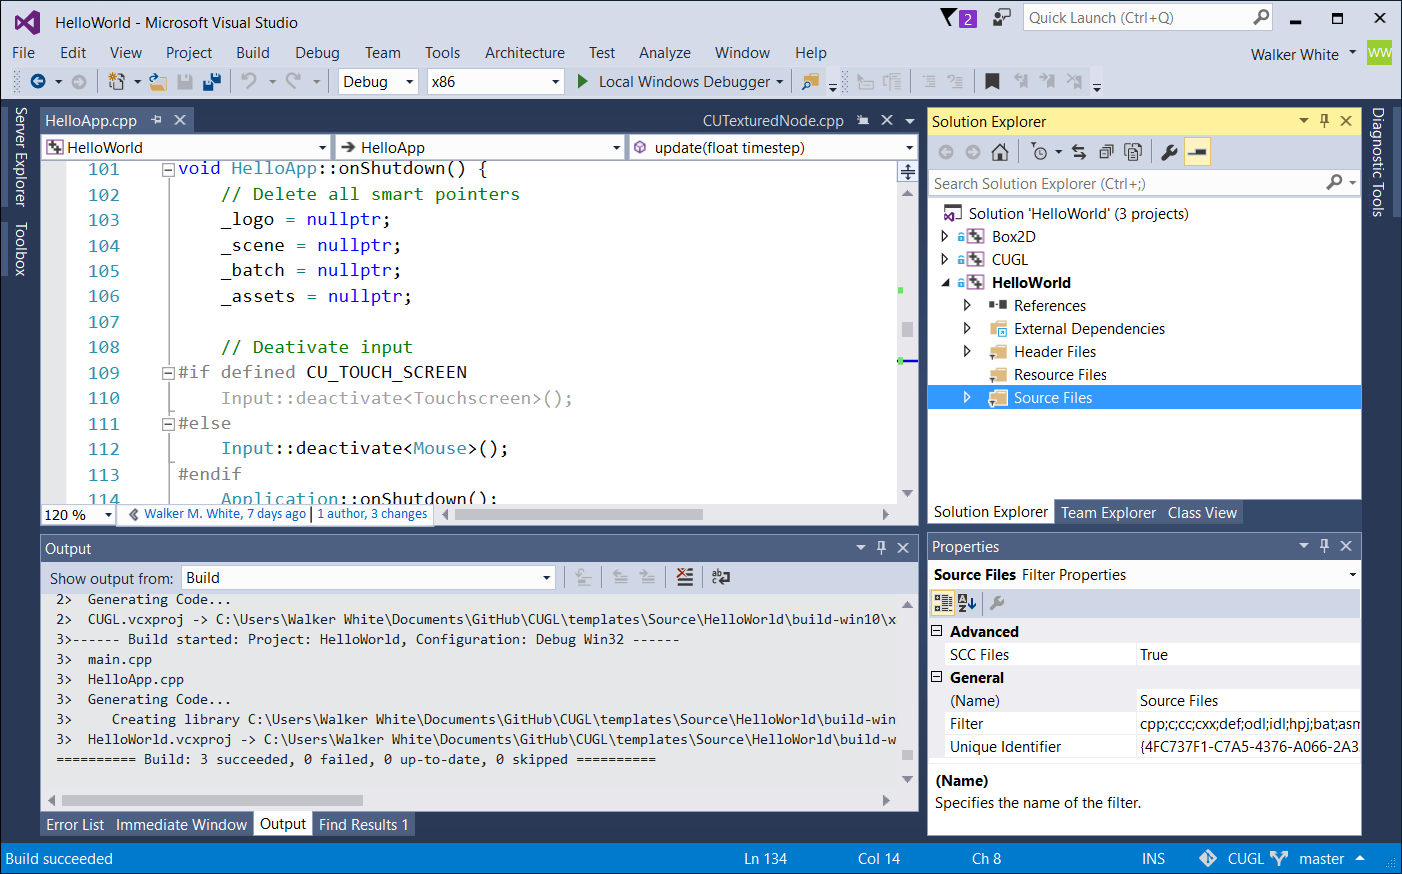Switch Properties to Categorized view
The width and height of the screenshot is (1402, 874).
pyautogui.click(x=943, y=603)
